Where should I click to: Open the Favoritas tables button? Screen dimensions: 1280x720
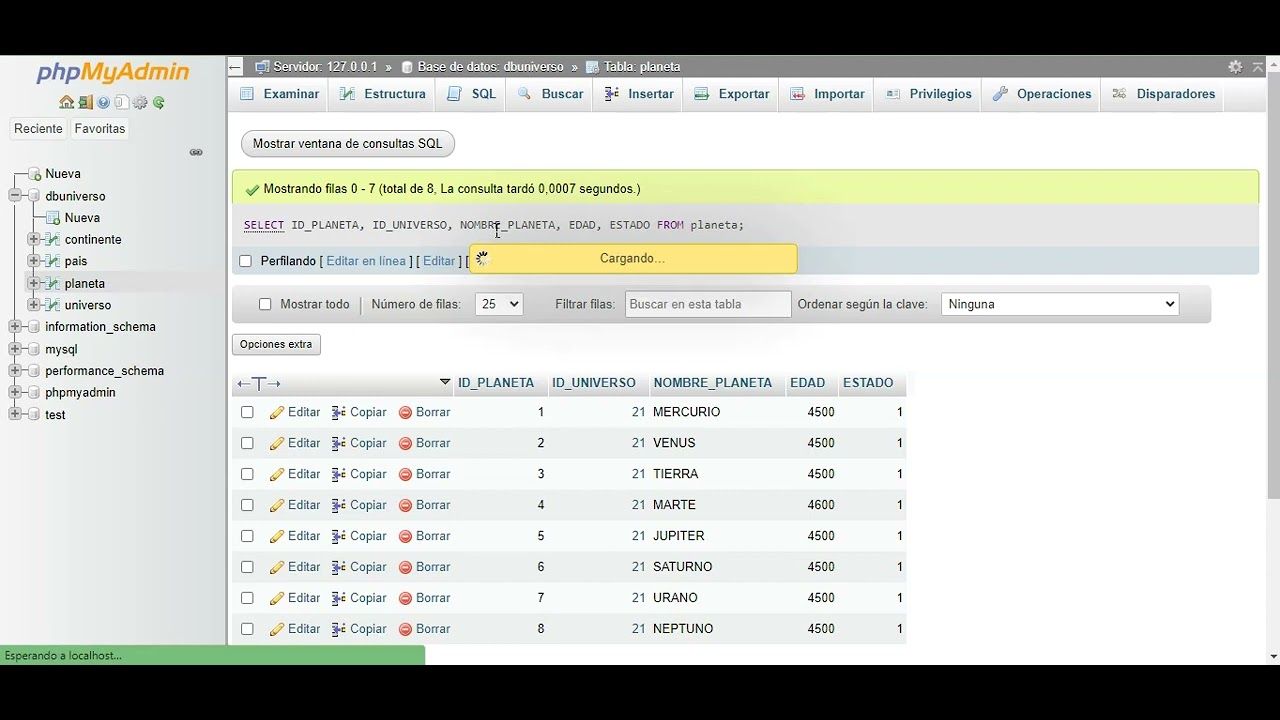point(100,129)
